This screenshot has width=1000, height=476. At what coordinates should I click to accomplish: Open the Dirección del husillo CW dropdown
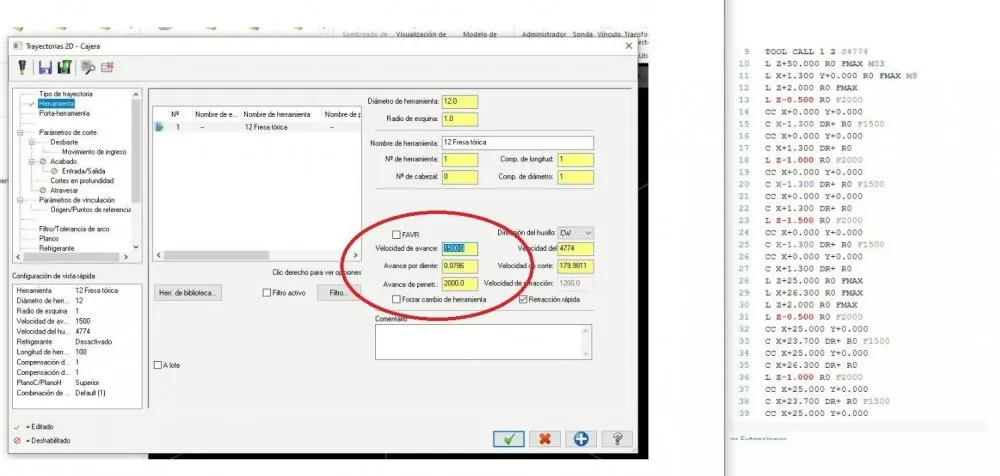tap(576, 234)
